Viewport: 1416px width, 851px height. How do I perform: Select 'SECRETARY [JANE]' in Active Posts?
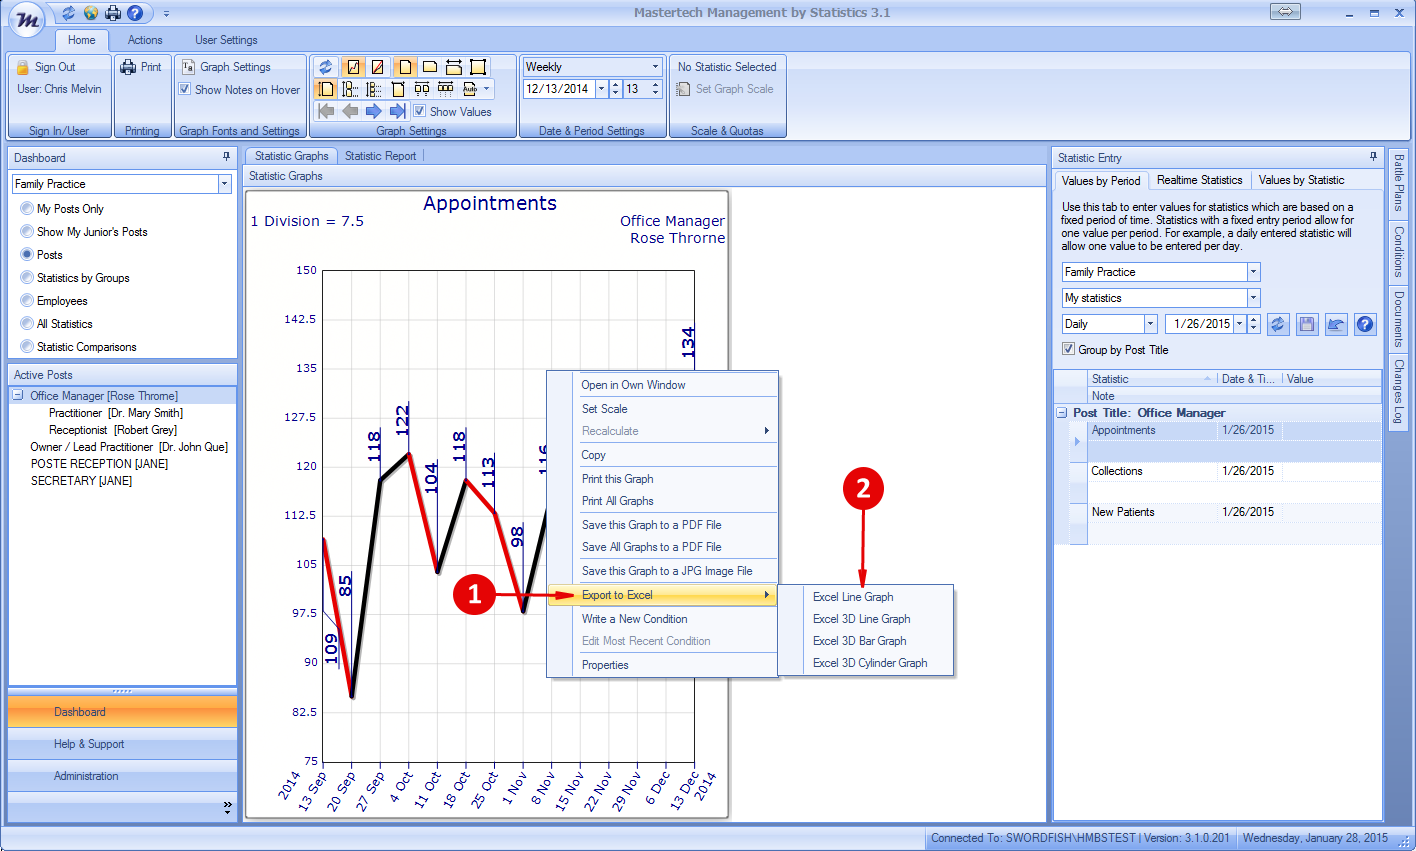coord(81,481)
